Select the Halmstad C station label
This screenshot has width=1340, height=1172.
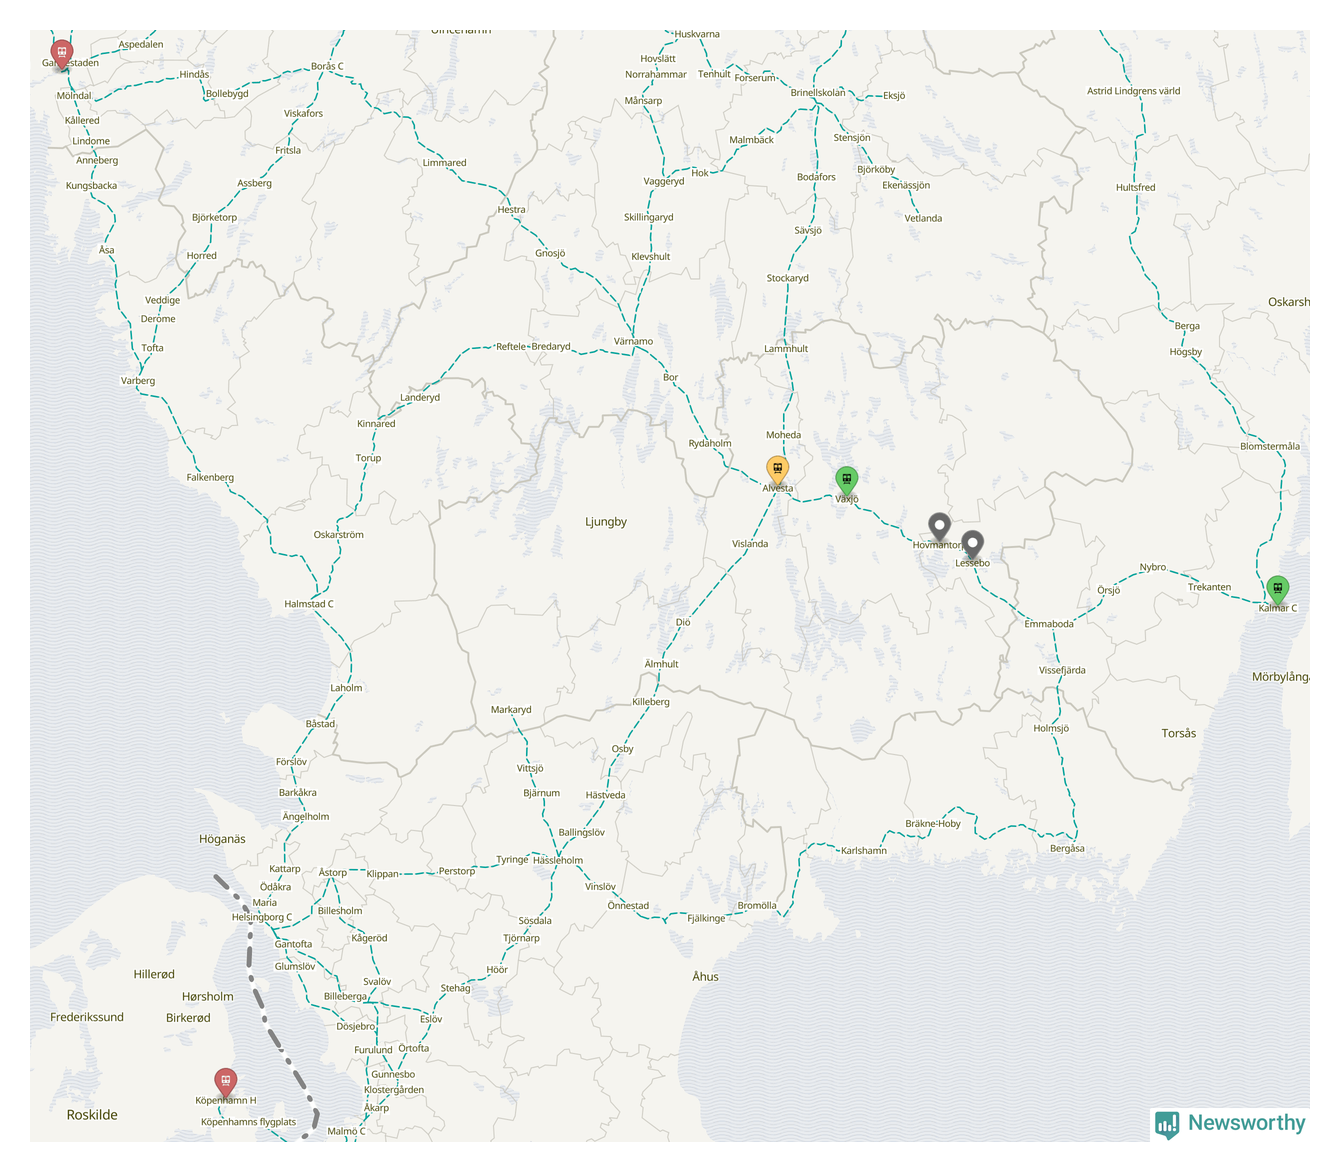[309, 604]
